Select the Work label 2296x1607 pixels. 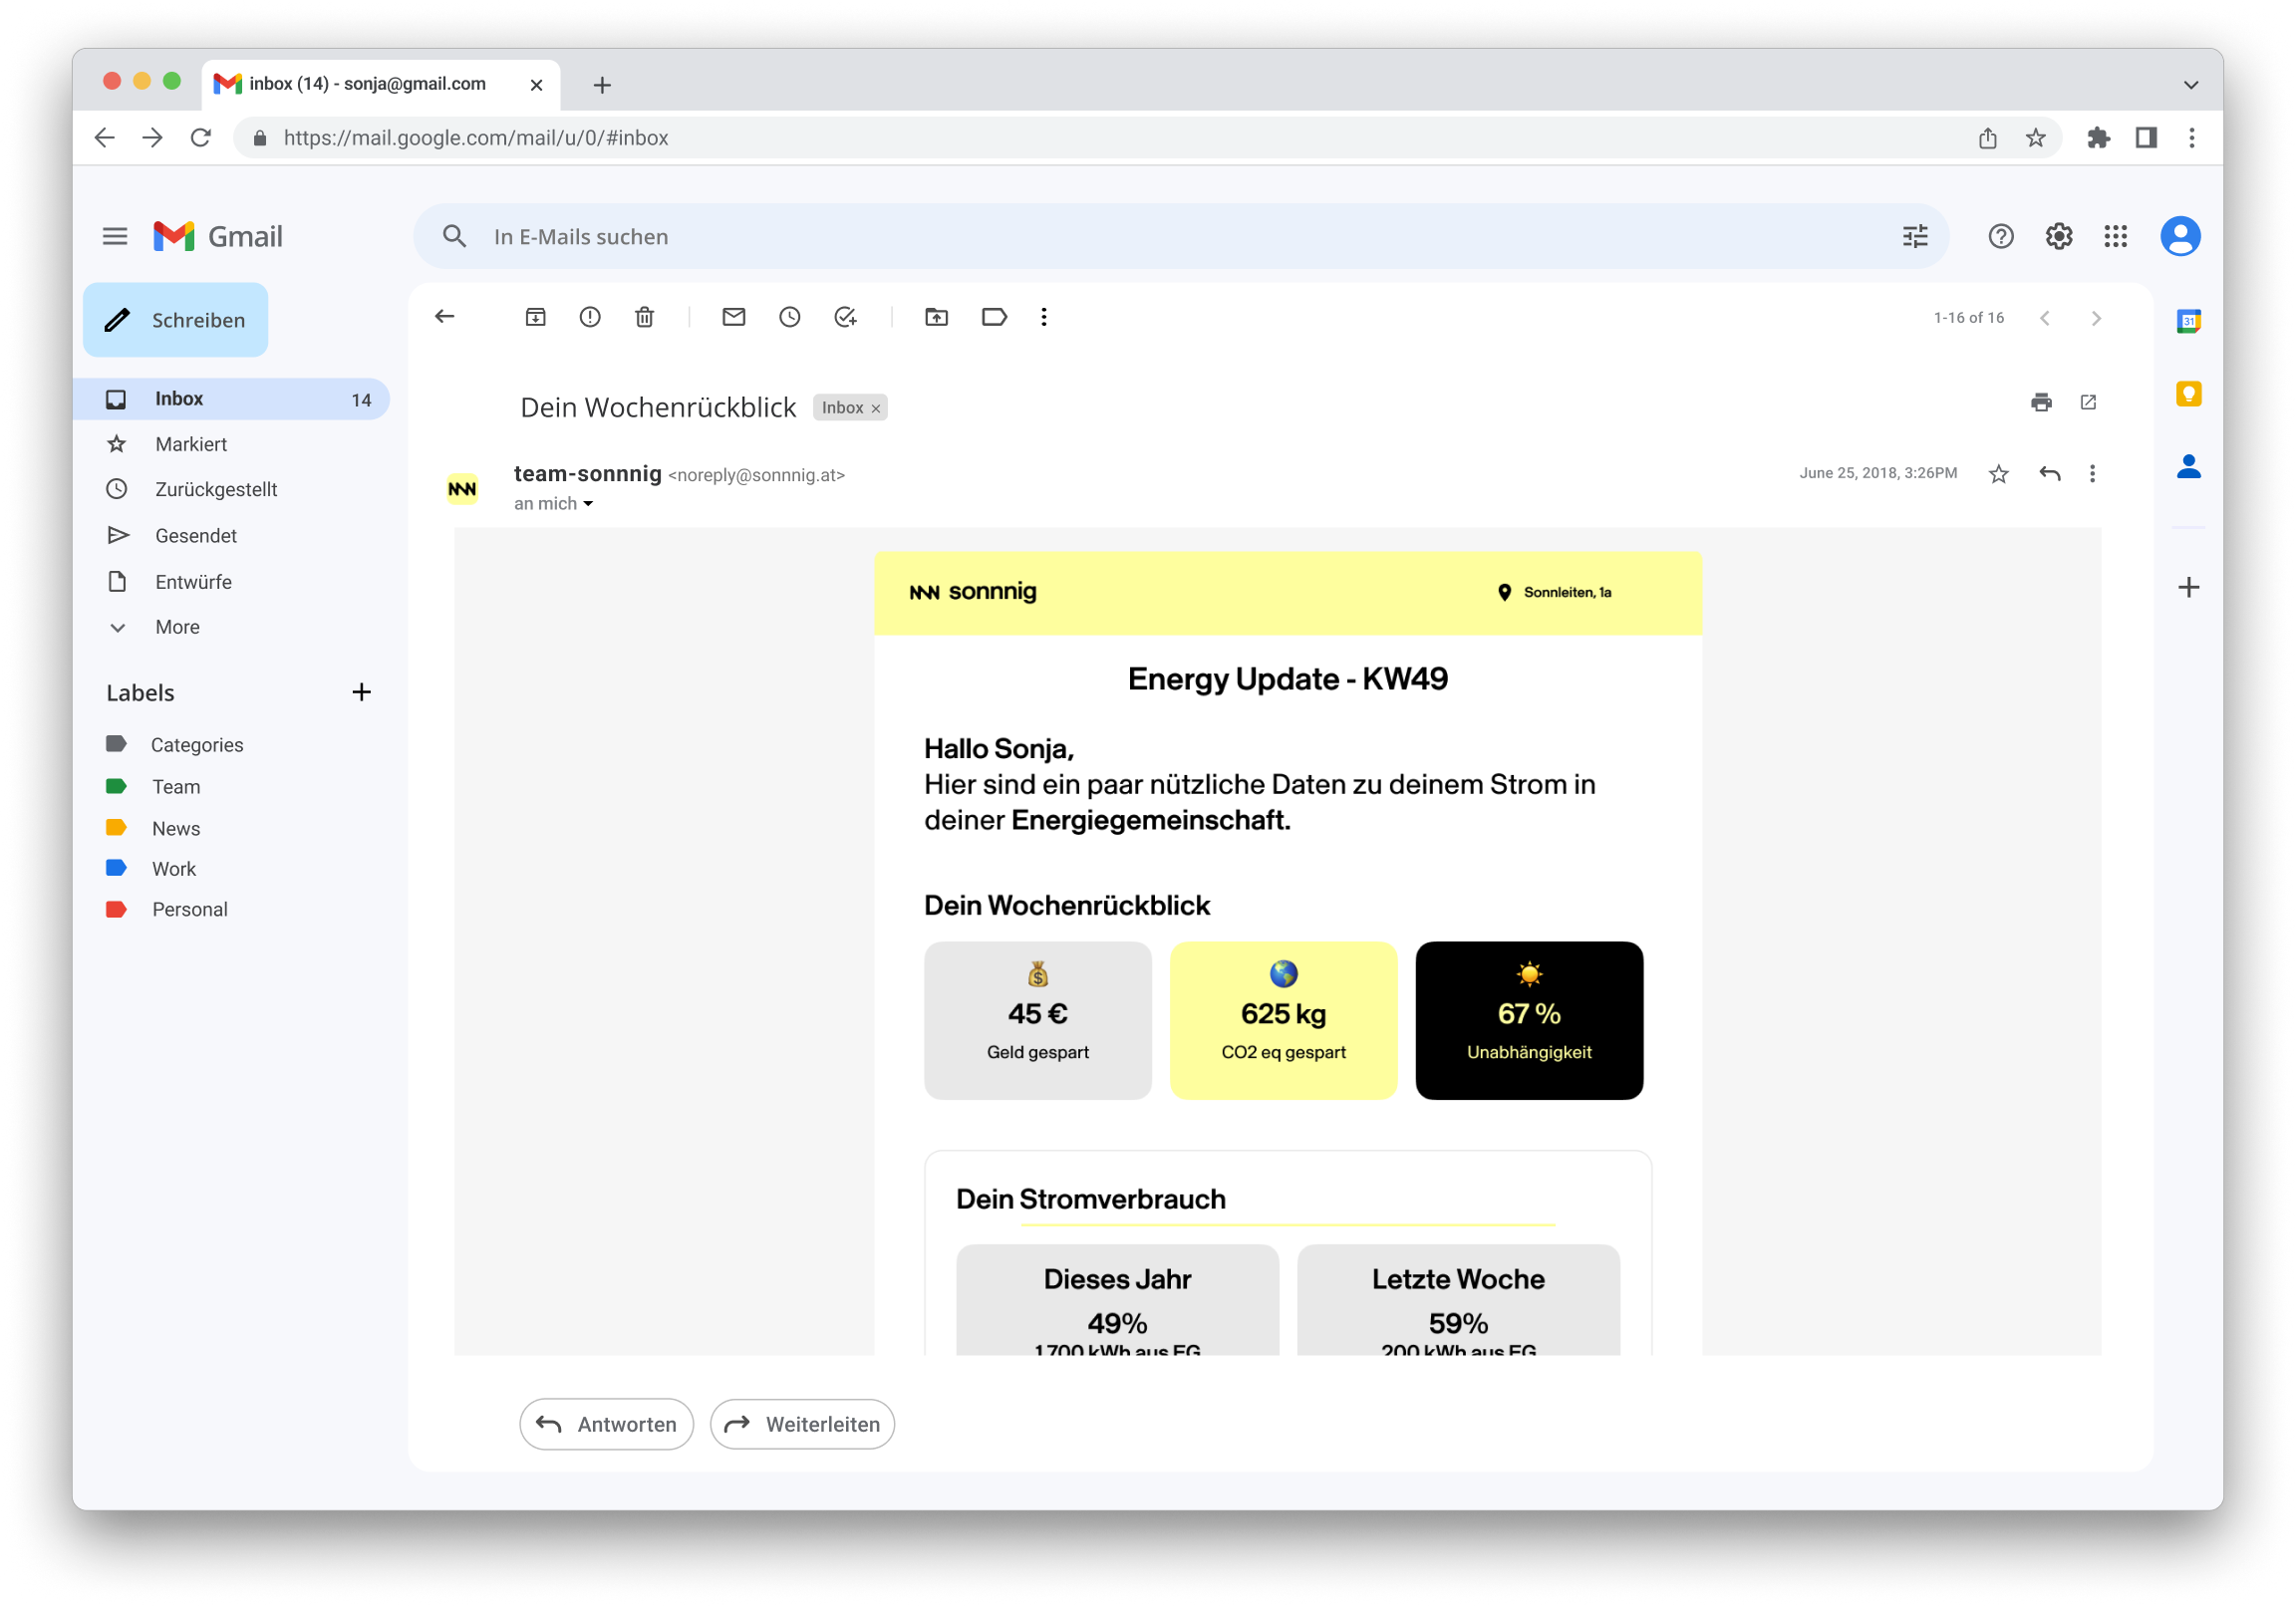[x=174, y=869]
